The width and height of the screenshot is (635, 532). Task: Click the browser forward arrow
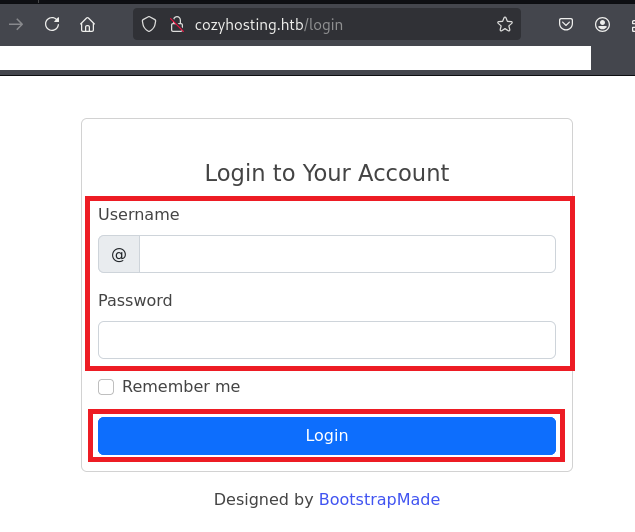tap(16, 24)
